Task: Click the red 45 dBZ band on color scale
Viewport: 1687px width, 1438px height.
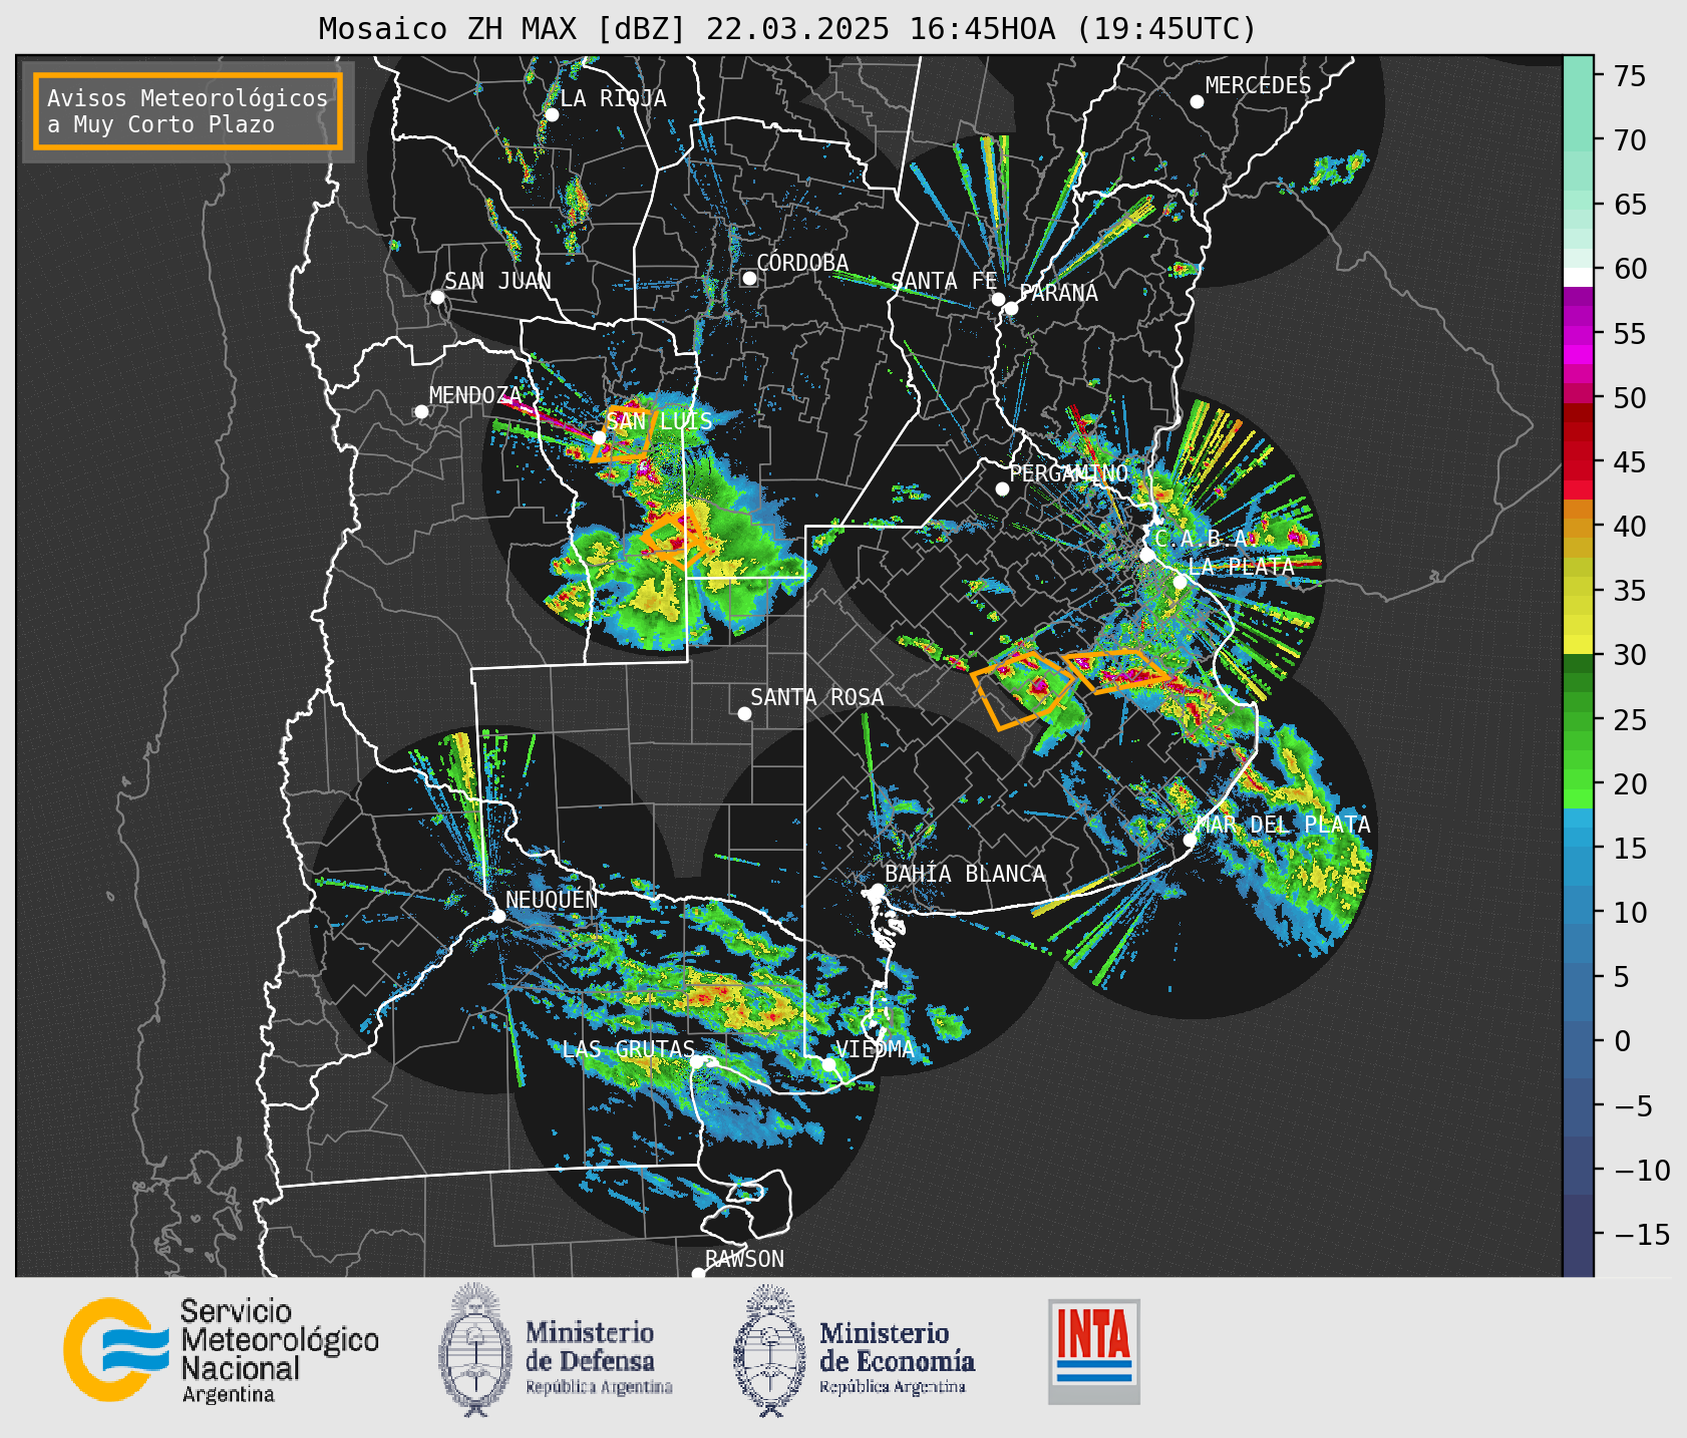Action: [1578, 462]
